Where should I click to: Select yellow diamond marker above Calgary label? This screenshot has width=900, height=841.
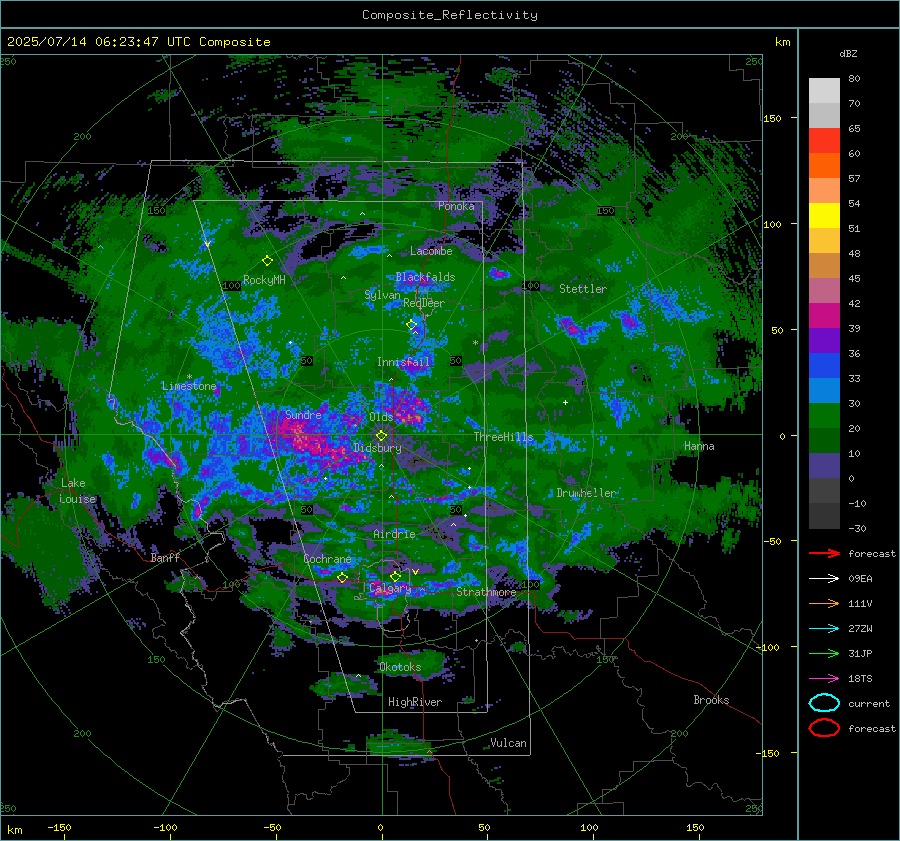[x=395, y=576]
